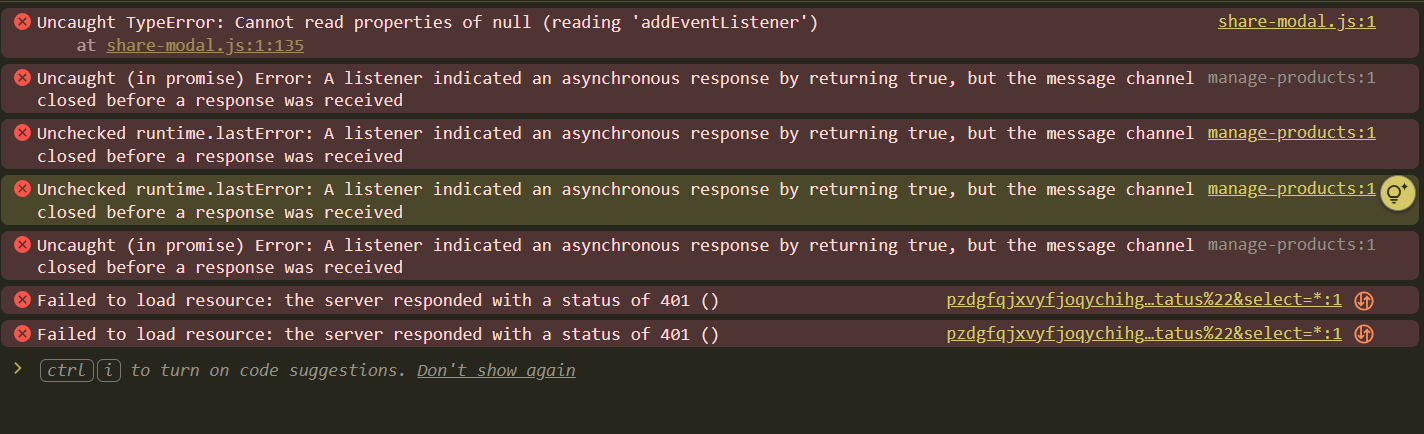Viewport: 1424px width, 434px height.
Task: Open pzdgfqjxvyfjoqychihg request link of second 401
Action: 1143,334
